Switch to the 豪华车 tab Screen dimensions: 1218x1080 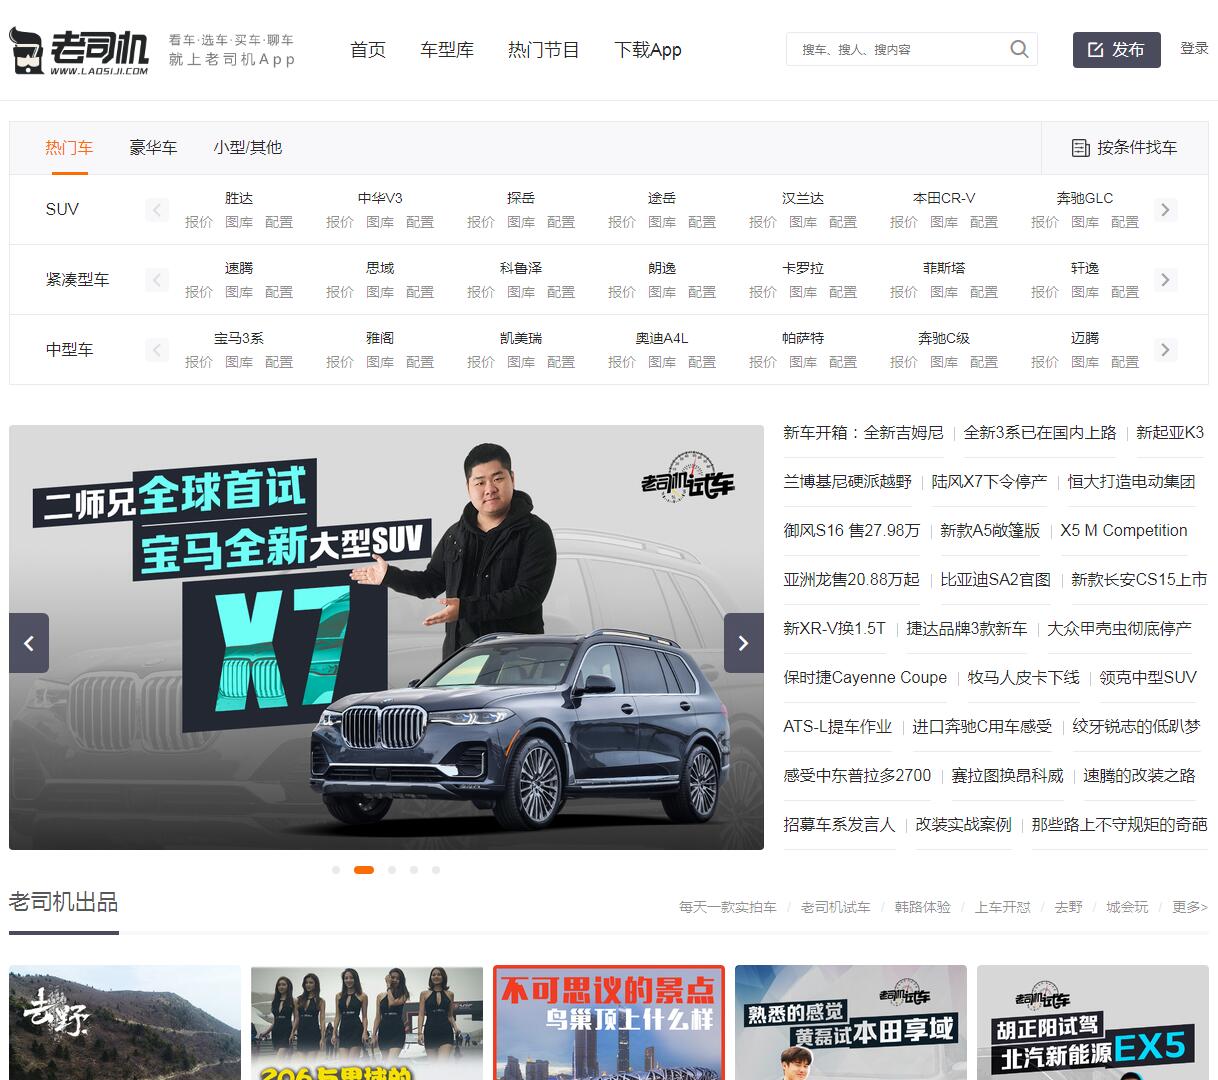click(153, 148)
